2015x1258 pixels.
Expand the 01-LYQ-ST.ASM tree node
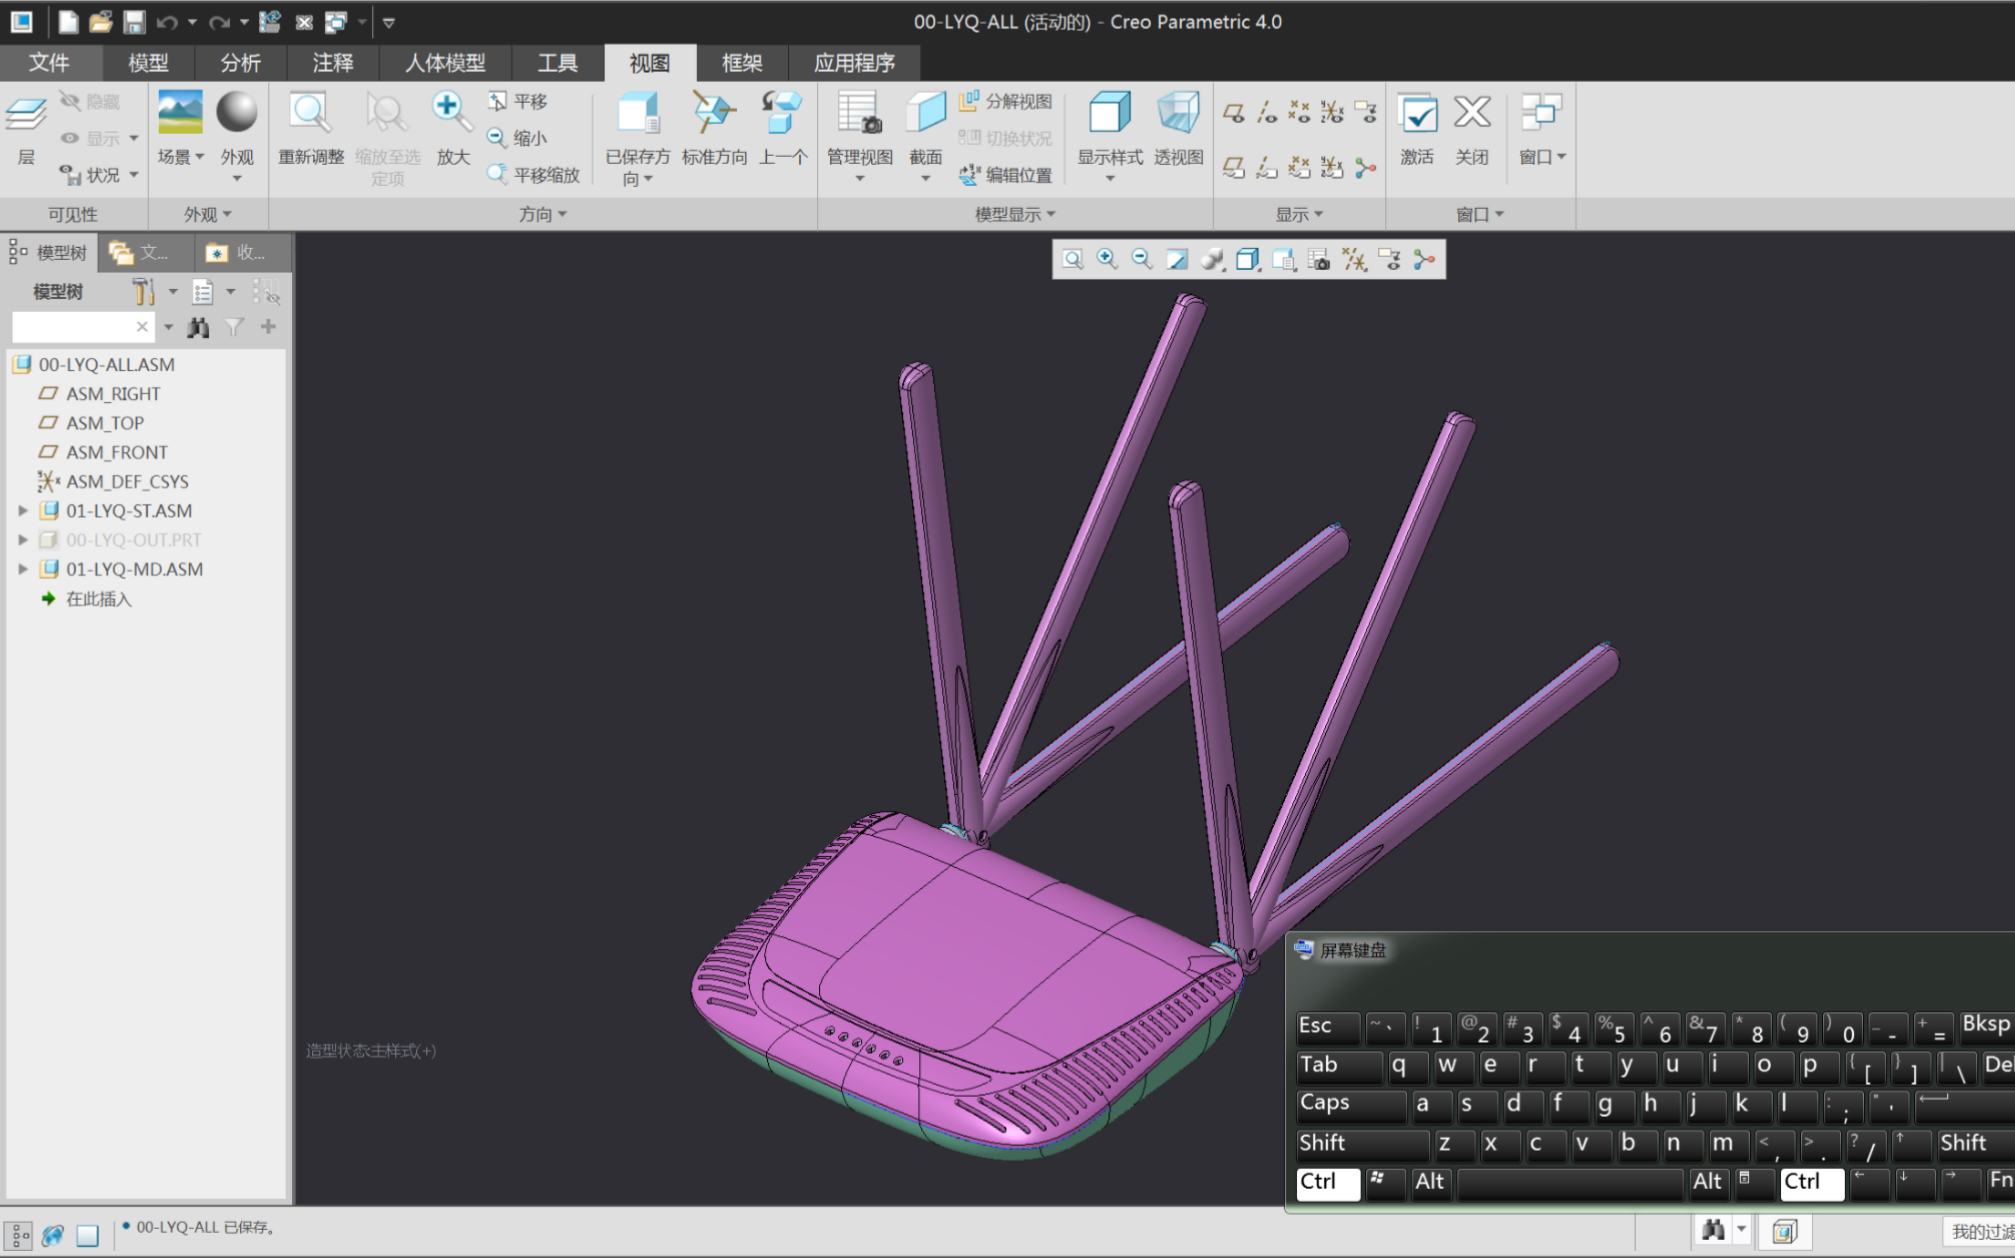(x=23, y=511)
